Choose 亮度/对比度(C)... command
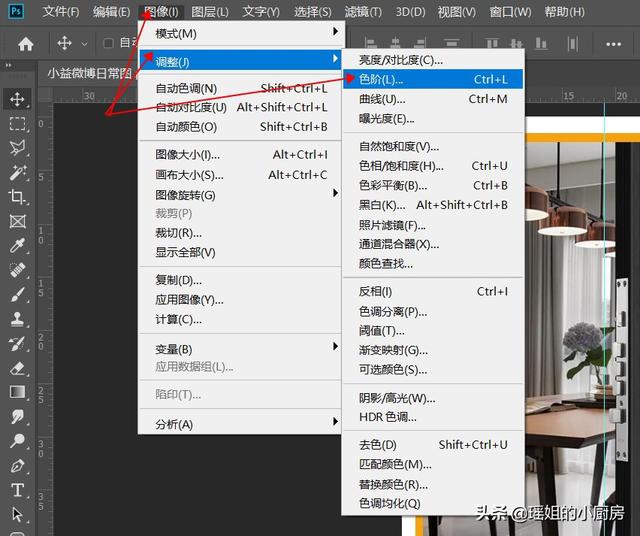Screen dimensions: 640x536 click(433, 60)
